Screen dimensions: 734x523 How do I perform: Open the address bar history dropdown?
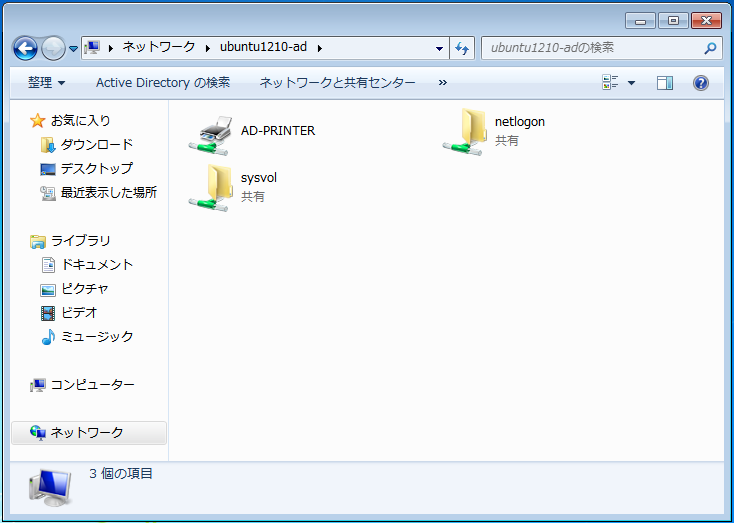439,48
